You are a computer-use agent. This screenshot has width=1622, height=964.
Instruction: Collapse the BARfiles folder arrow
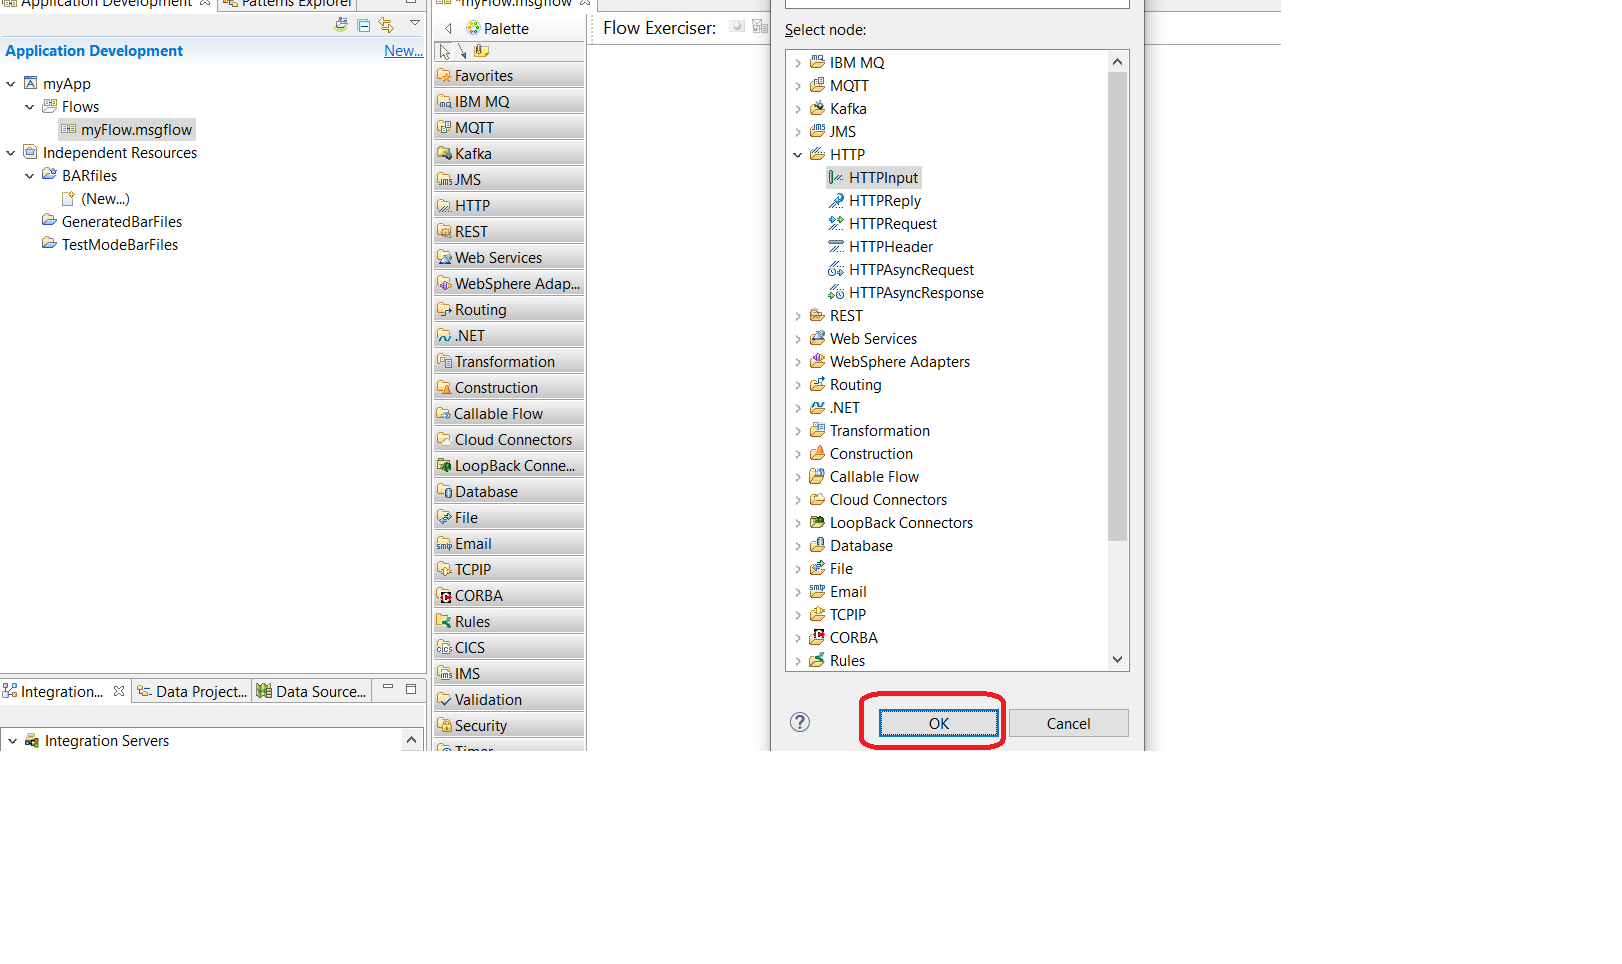click(x=30, y=176)
